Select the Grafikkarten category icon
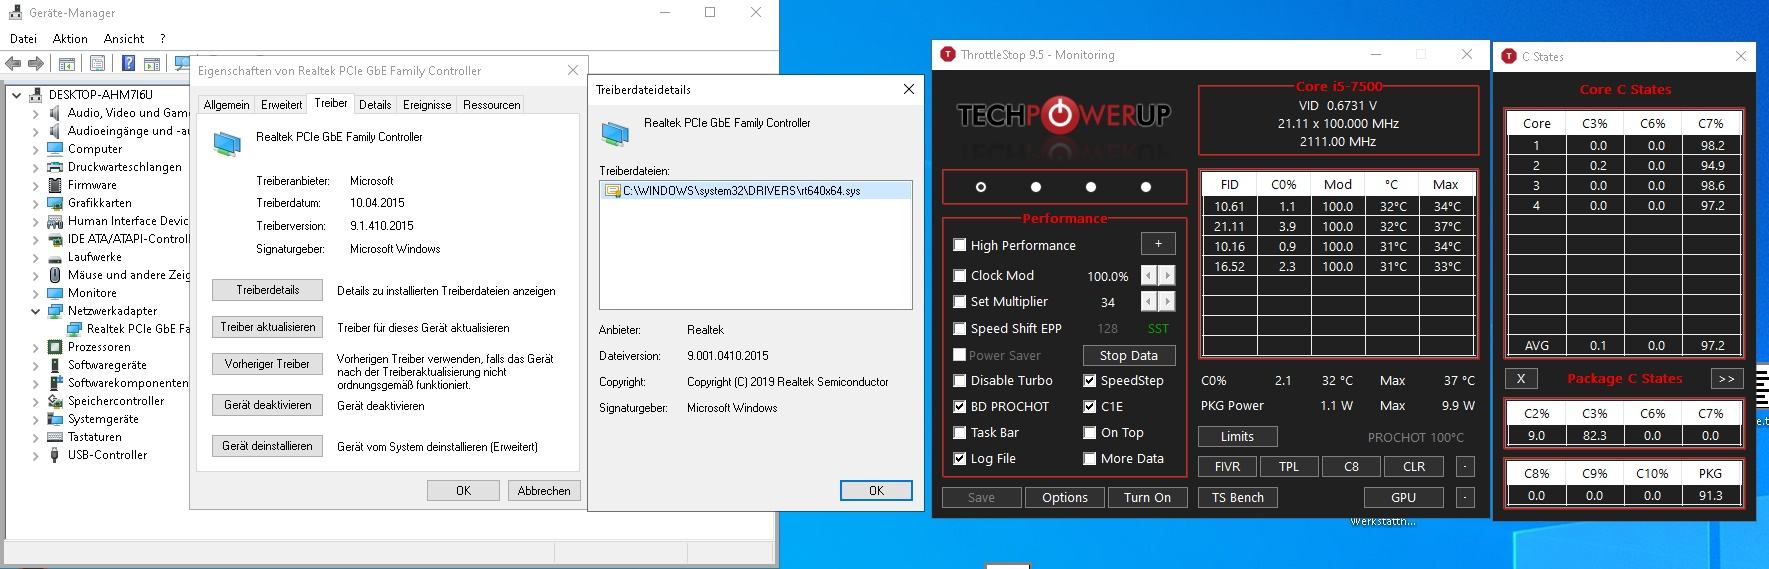The height and width of the screenshot is (569, 1769). click(56, 203)
